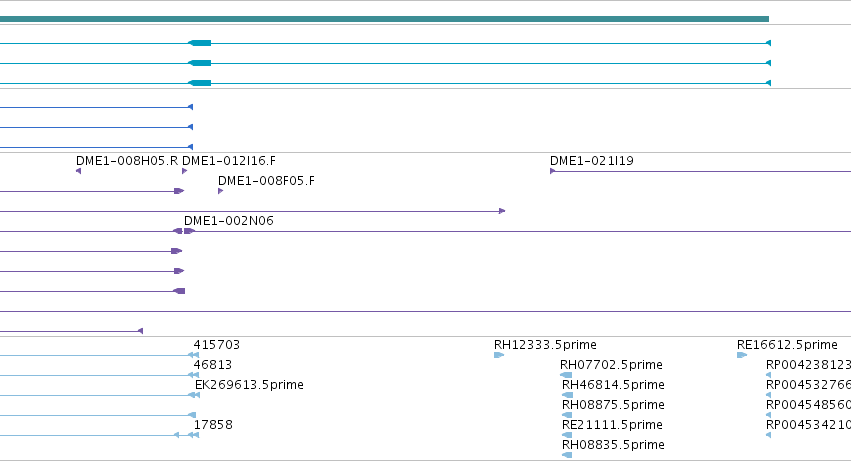Select the RP004238123 feature arrow

point(769,375)
